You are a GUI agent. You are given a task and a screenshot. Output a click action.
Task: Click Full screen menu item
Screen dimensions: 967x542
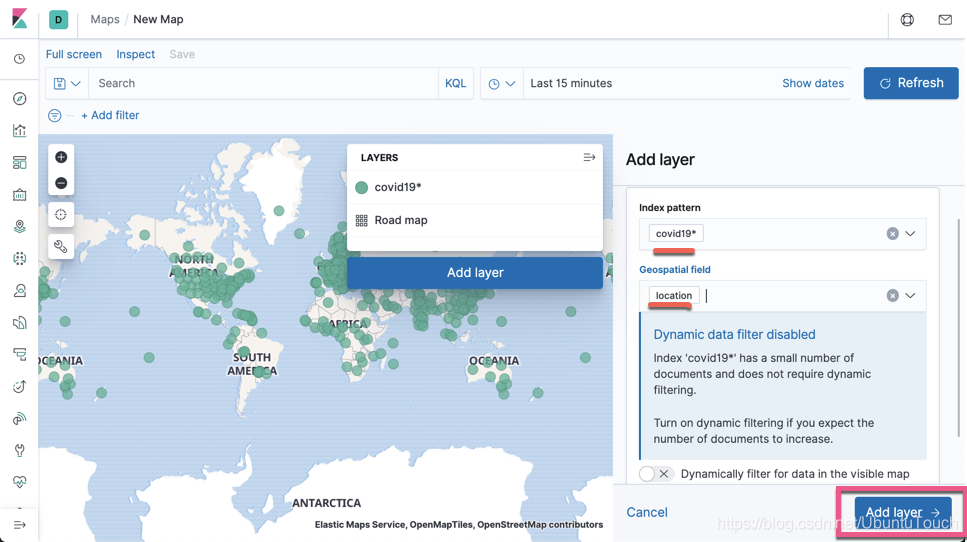[74, 54]
